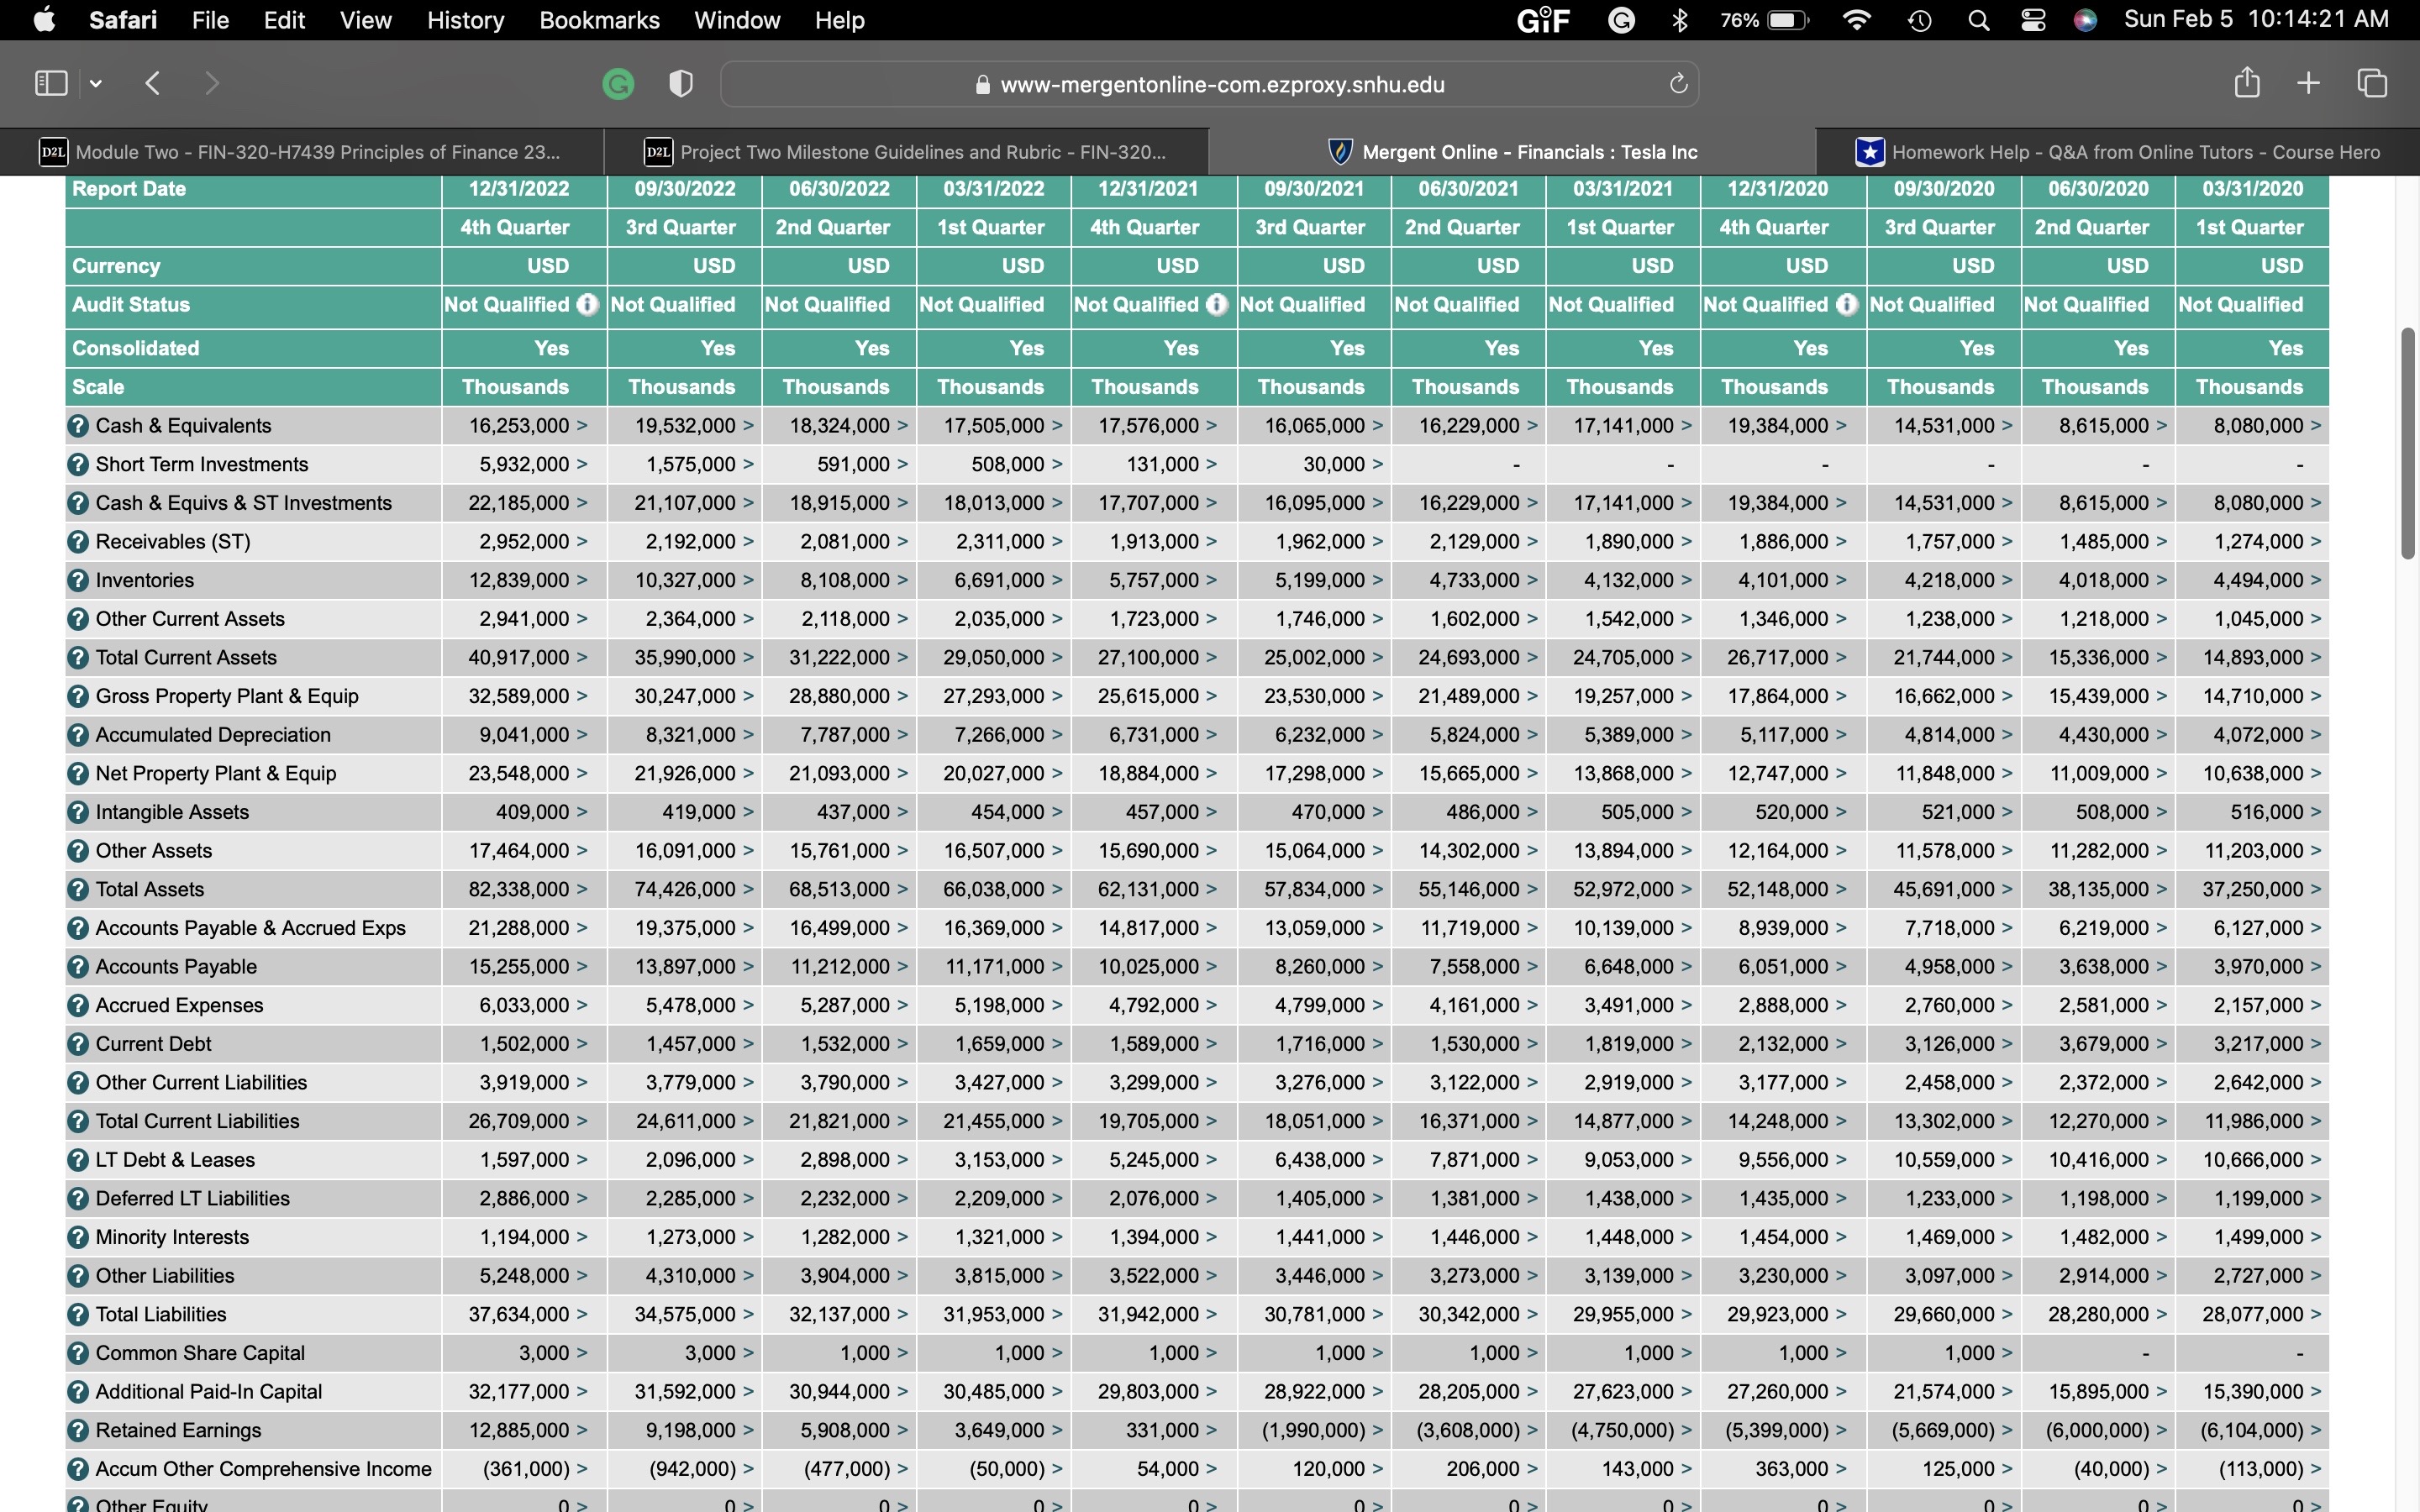This screenshot has width=2420, height=1512.
Task: Click help icon next to Total Current Assets
Action: [78, 658]
